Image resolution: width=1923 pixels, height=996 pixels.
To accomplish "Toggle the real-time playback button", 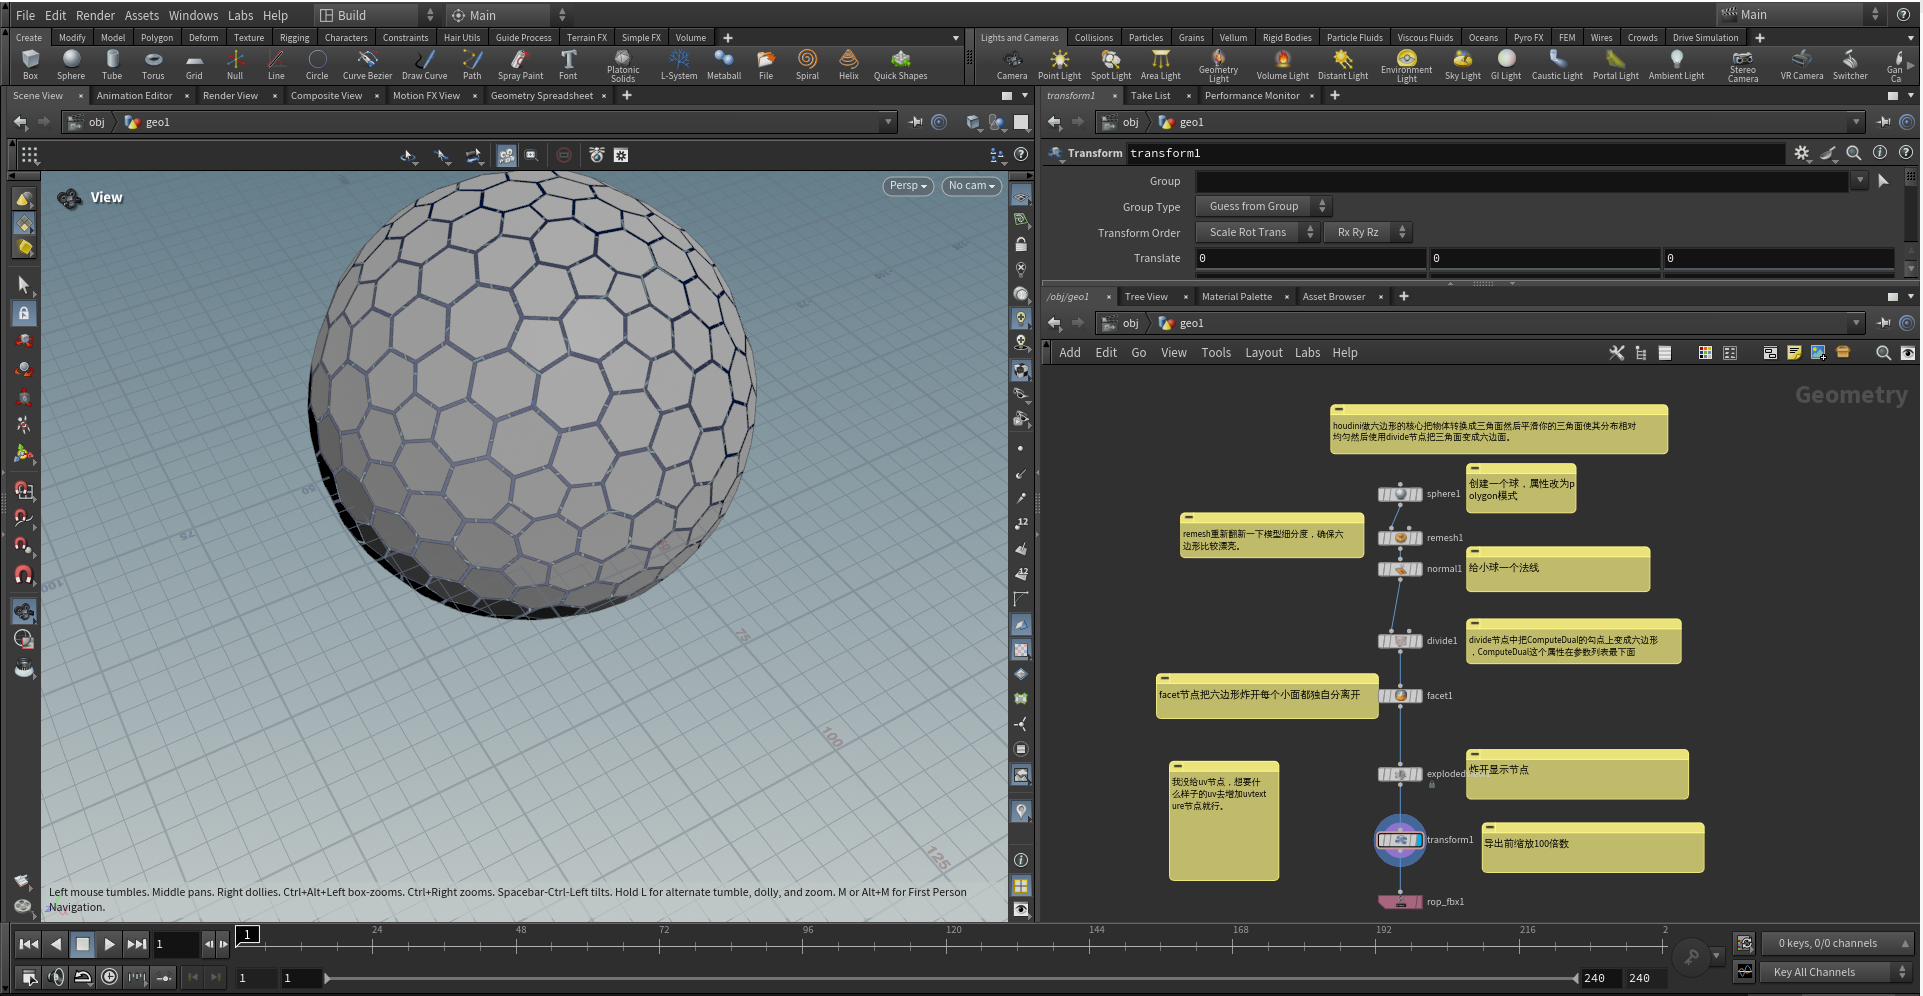I will click(x=110, y=977).
